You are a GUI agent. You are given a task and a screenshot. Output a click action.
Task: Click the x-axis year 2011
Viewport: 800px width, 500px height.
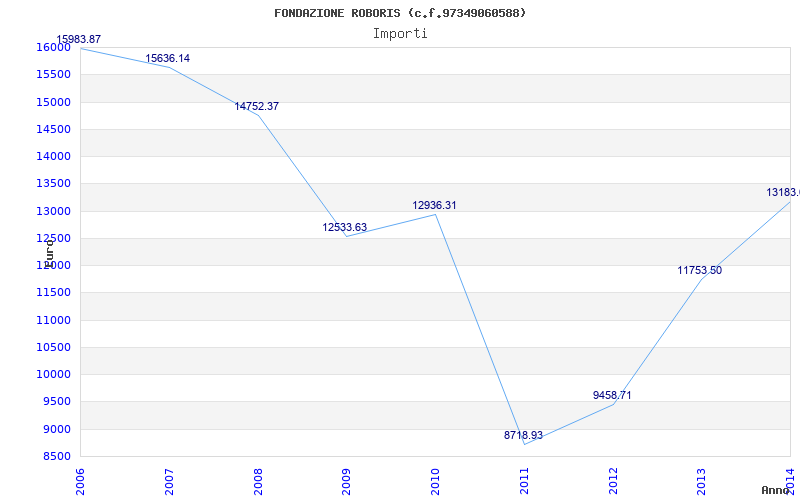click(x=524, y=482)
